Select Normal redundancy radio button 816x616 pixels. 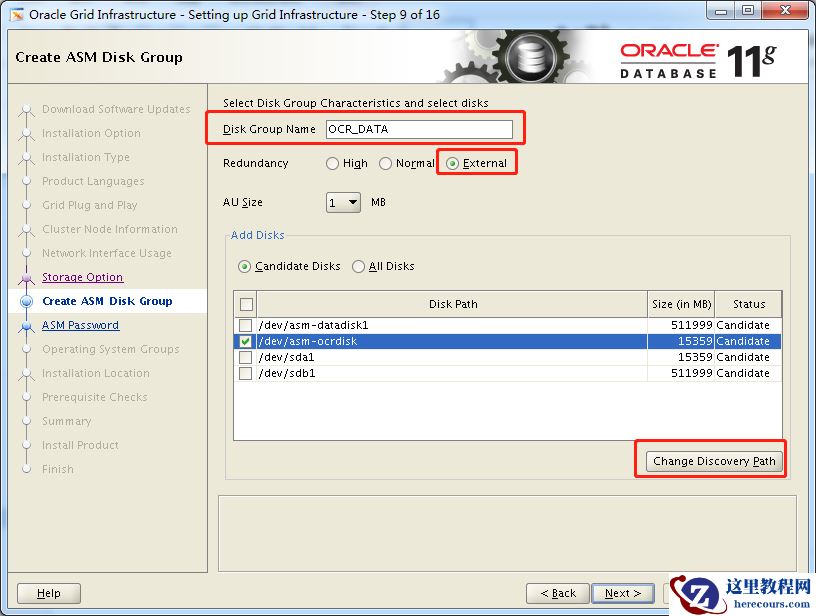[385, 163]
